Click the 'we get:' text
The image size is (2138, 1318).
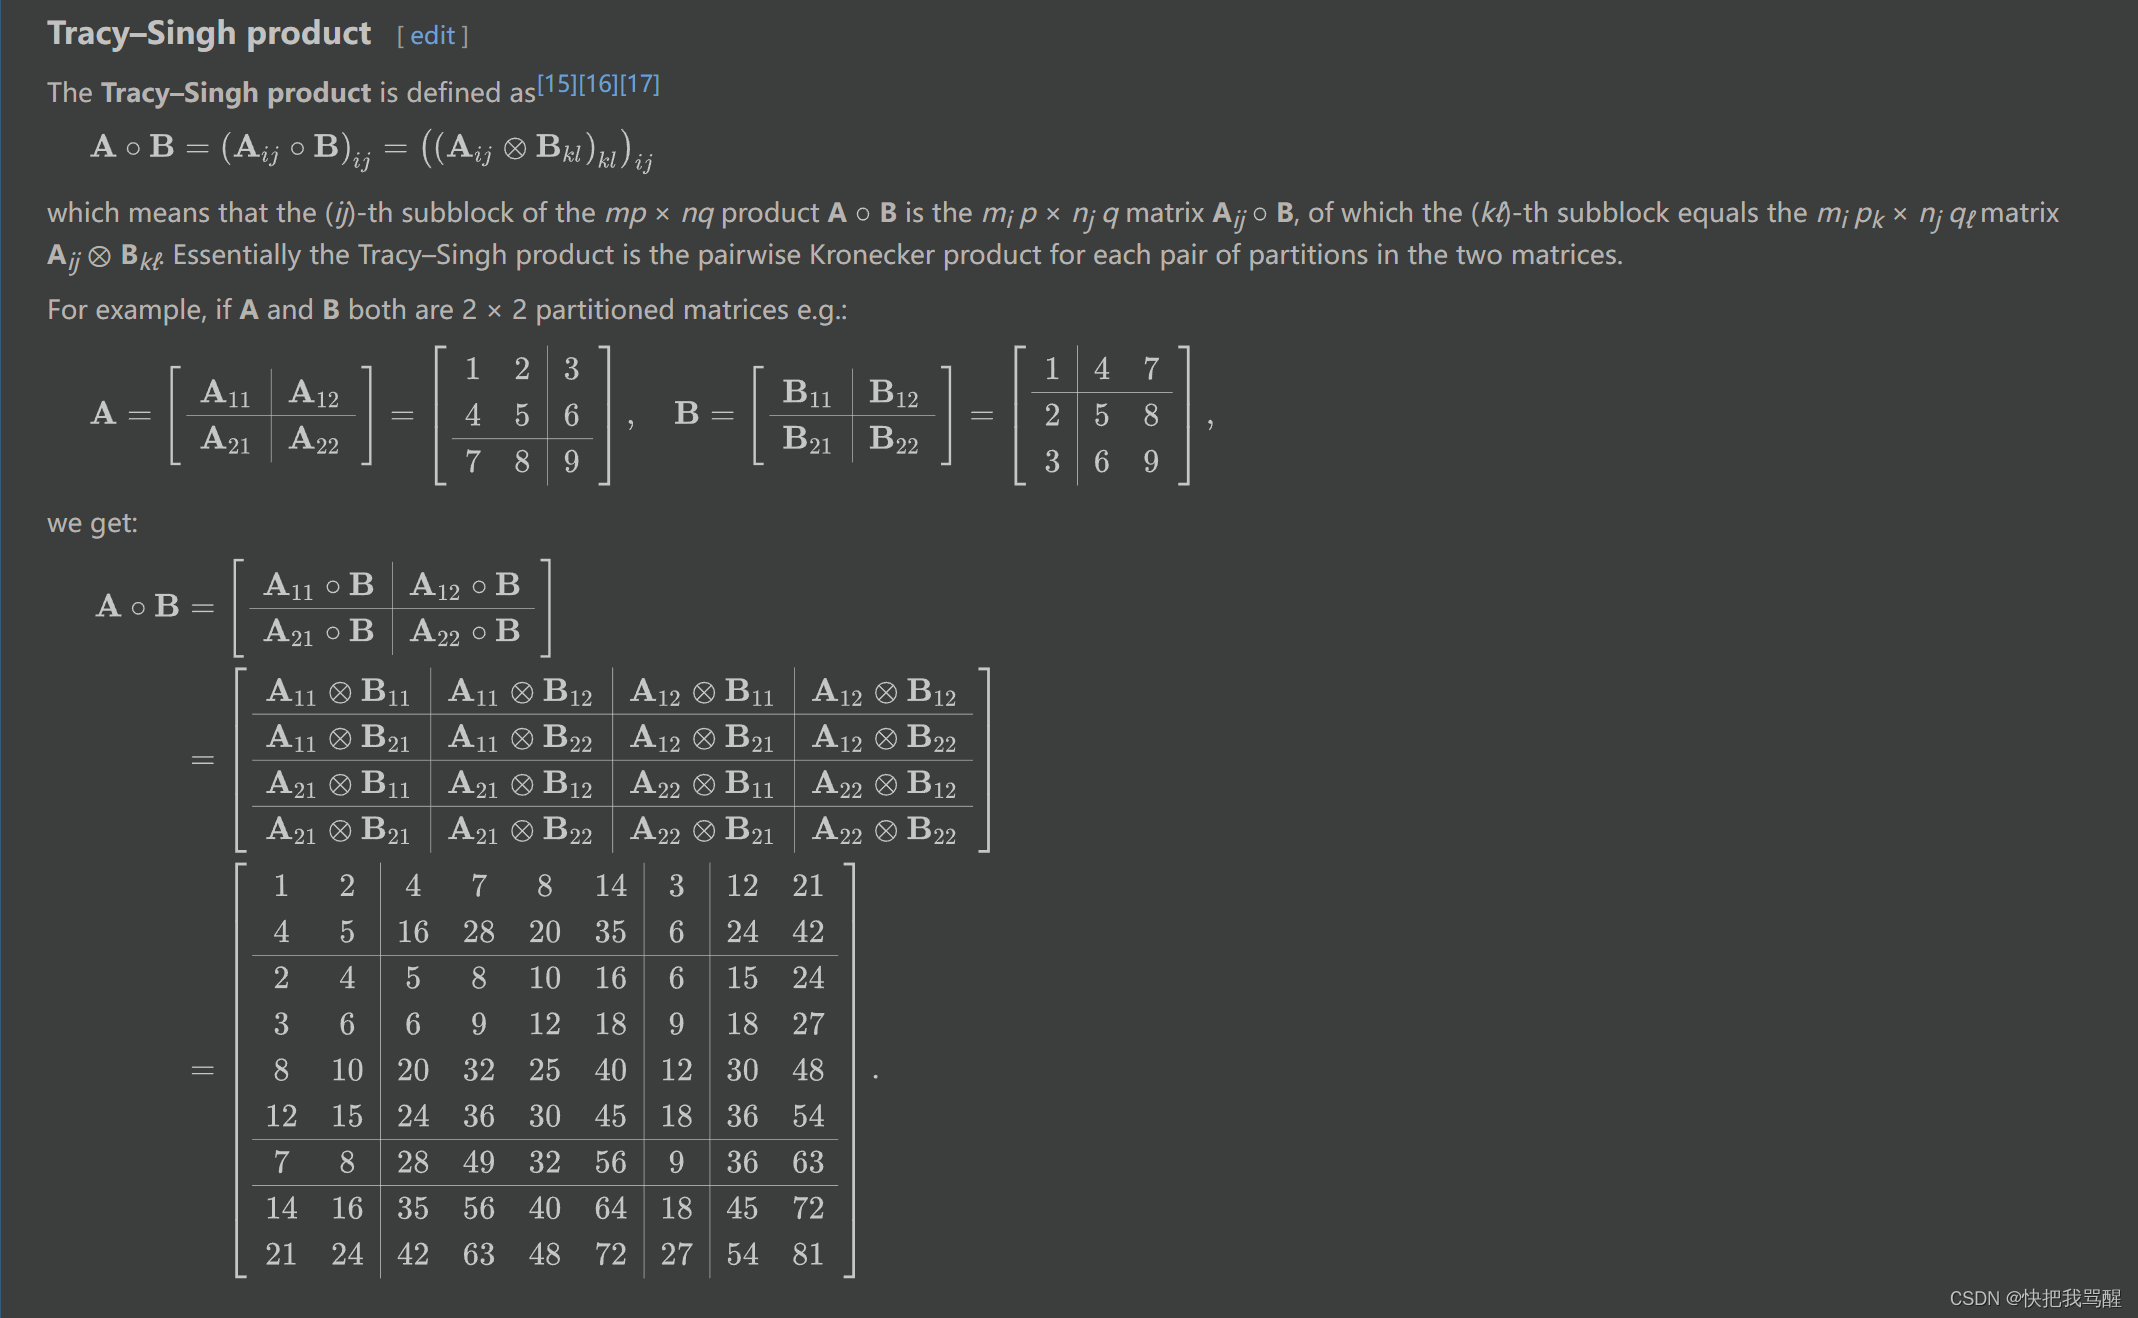coord(92,523)
